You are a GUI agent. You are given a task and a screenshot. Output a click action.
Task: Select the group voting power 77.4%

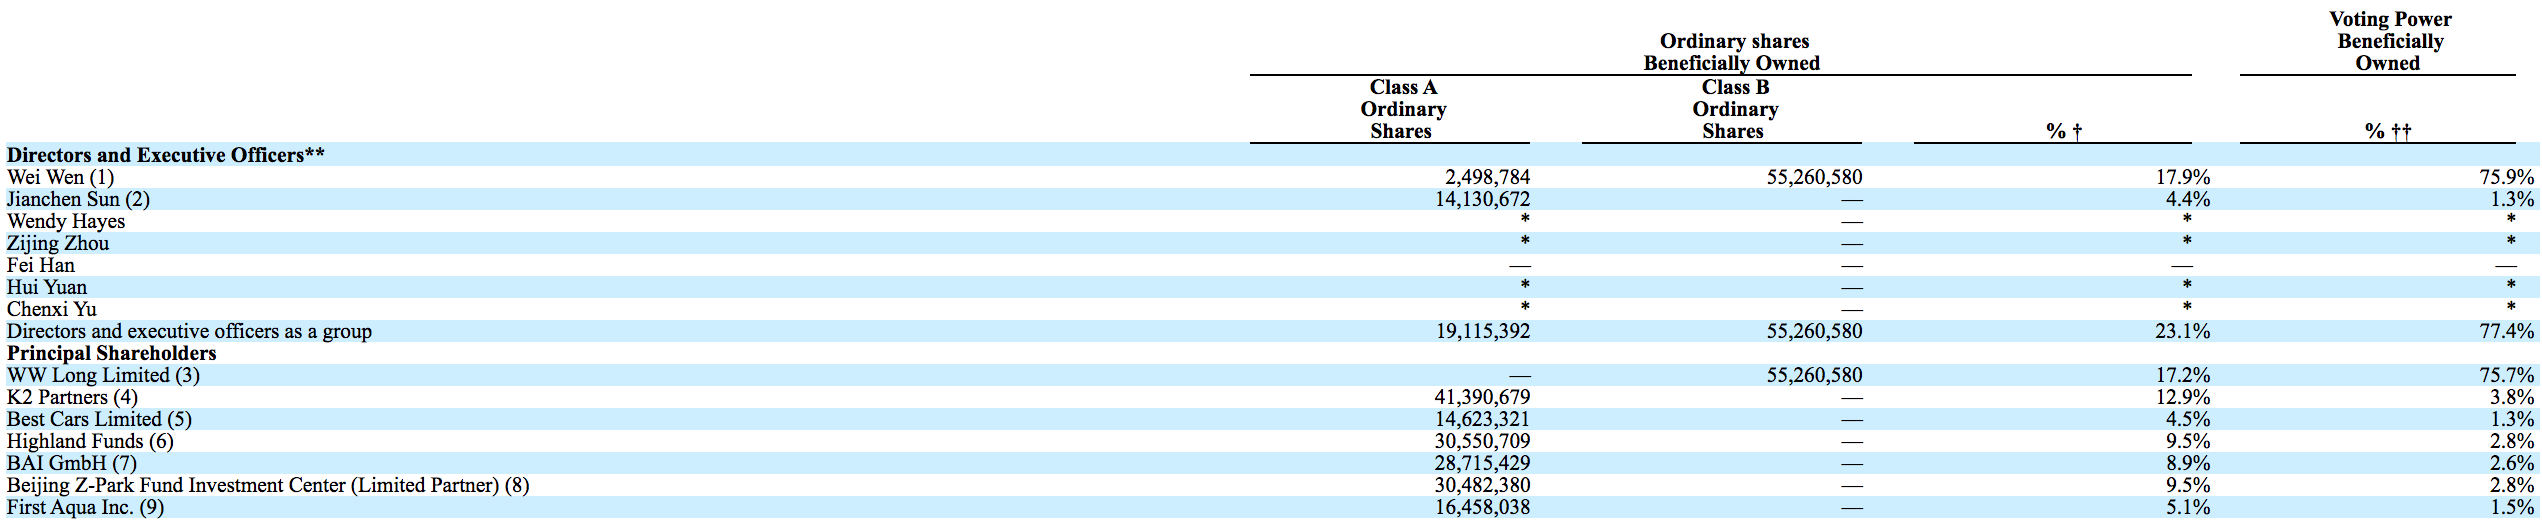[2507, 331]
